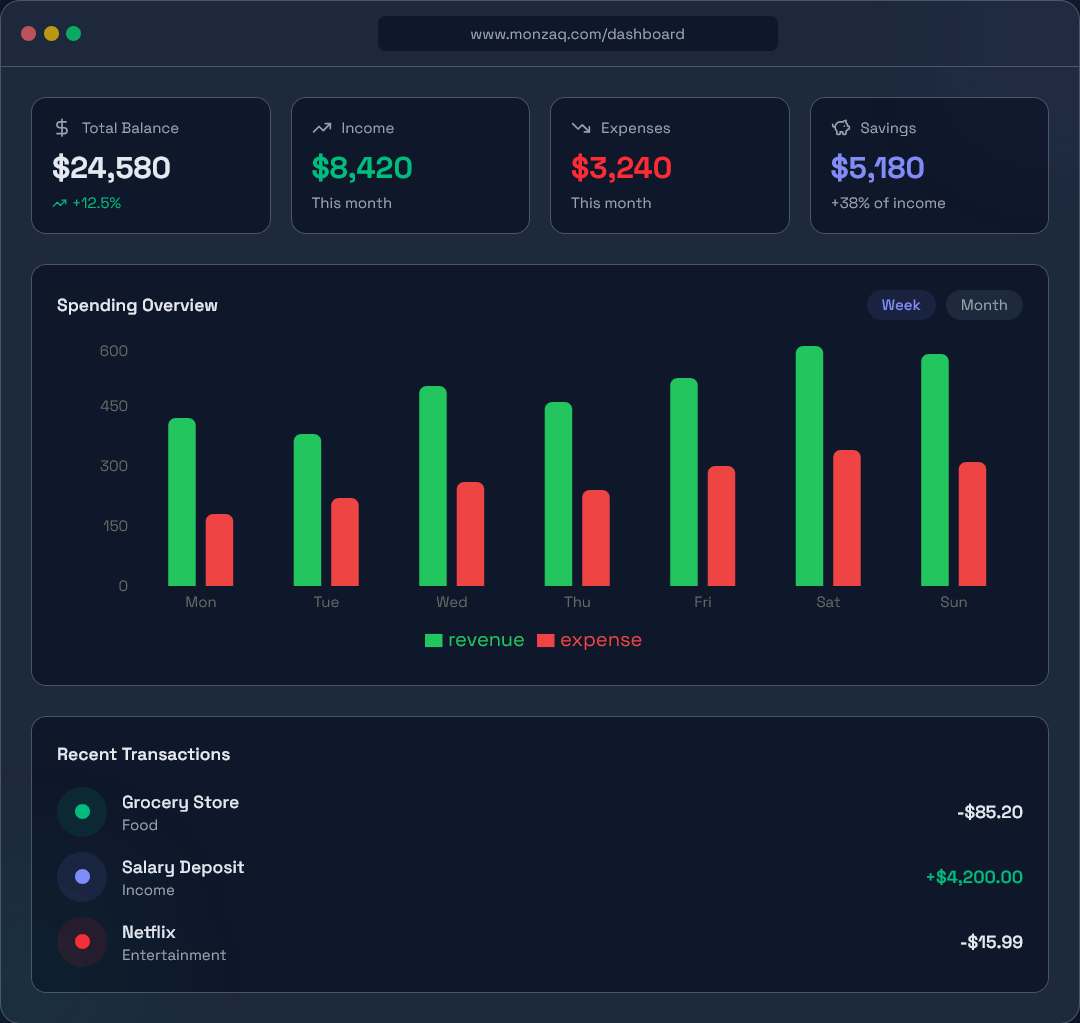Select the Salary Deposit circle icon
The height and width of the screenshot is (1023, 1080).
pos(81,877)
